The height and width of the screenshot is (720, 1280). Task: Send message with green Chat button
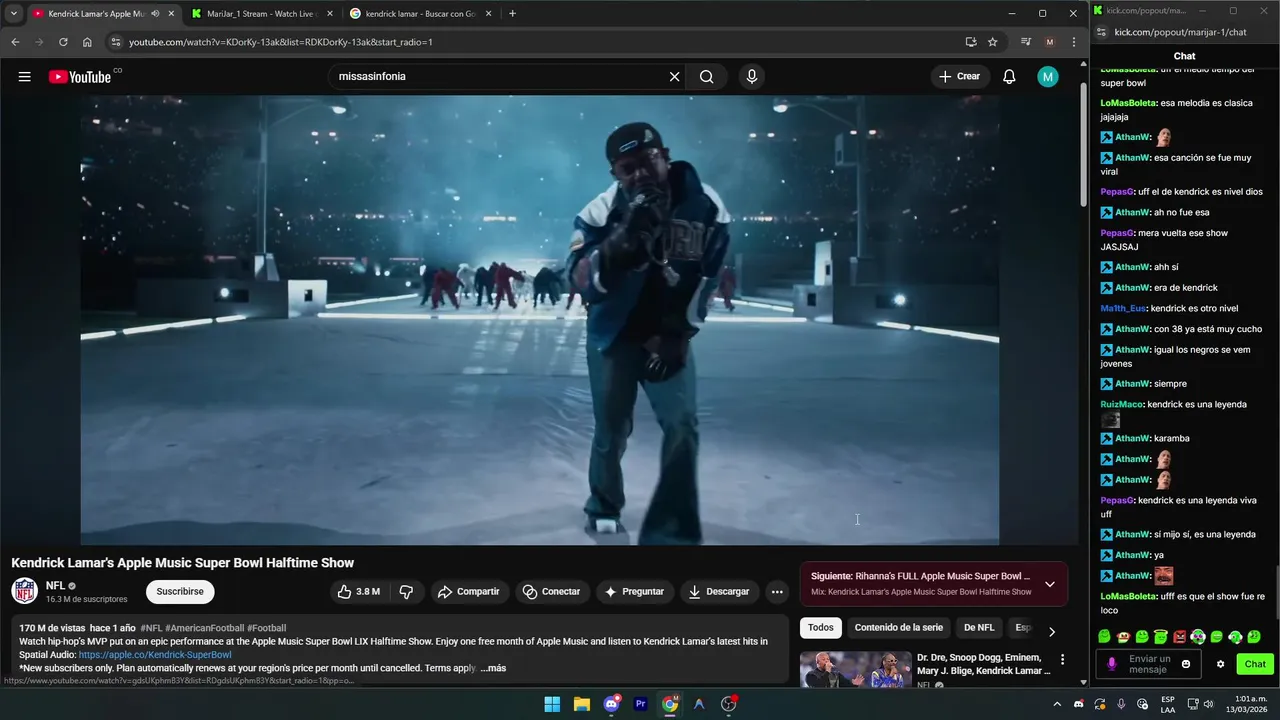tap(1255, 664)
